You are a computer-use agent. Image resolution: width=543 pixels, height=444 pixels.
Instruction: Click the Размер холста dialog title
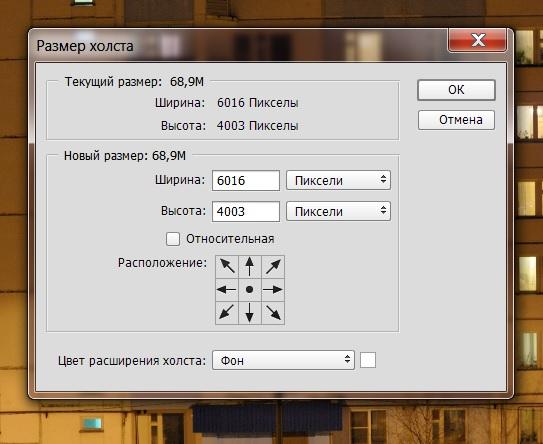pos(85,46)
